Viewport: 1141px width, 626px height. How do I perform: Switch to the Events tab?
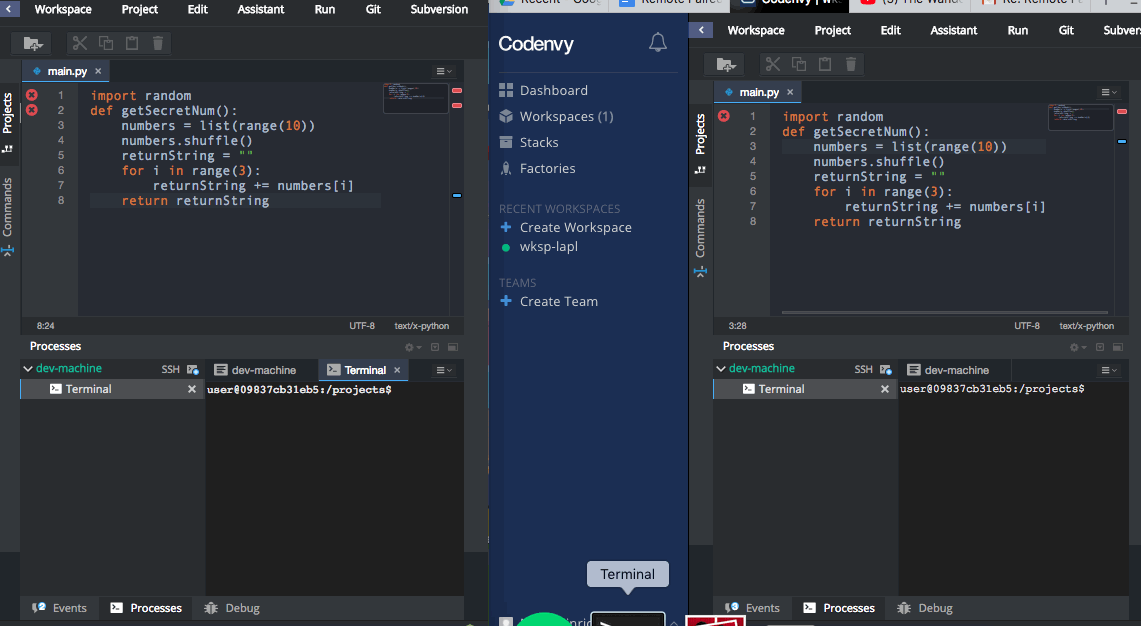pyautogui.click(x=59, y=607)
